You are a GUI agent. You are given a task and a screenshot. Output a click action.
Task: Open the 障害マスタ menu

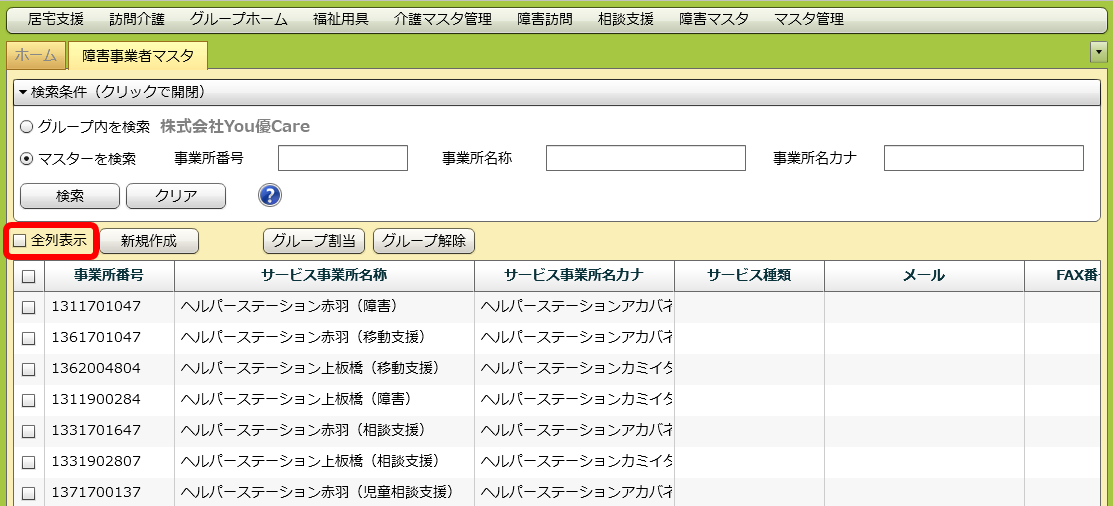(713, 19)
